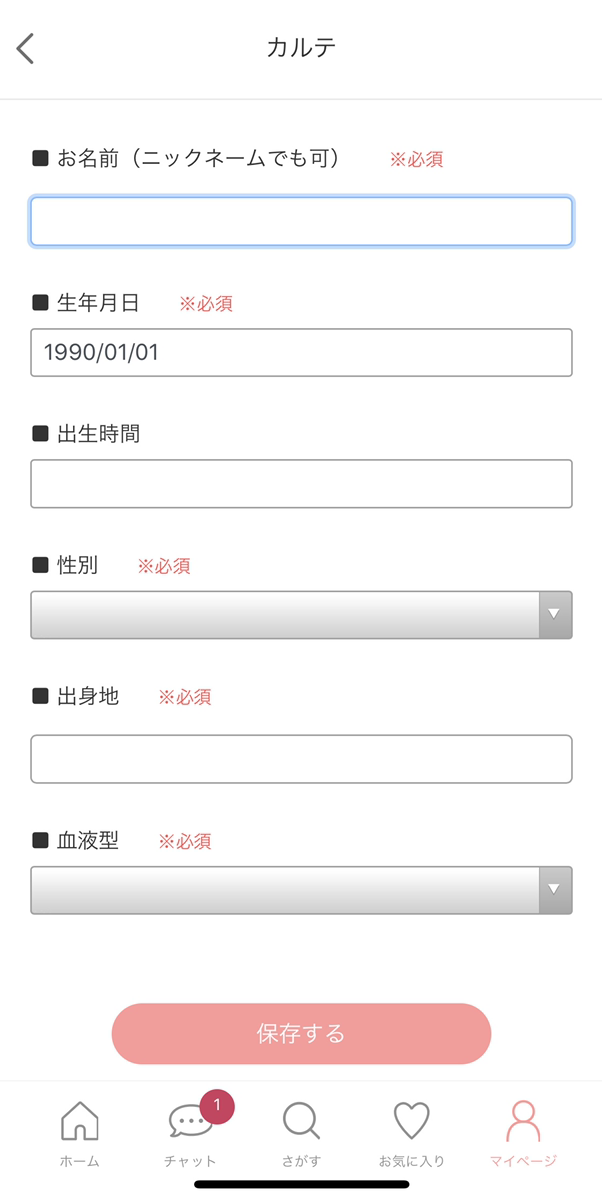Viewport: 602px width, 1200px height.
Task: Tap the 出身地 input field
Action: [x=301, y=759]
